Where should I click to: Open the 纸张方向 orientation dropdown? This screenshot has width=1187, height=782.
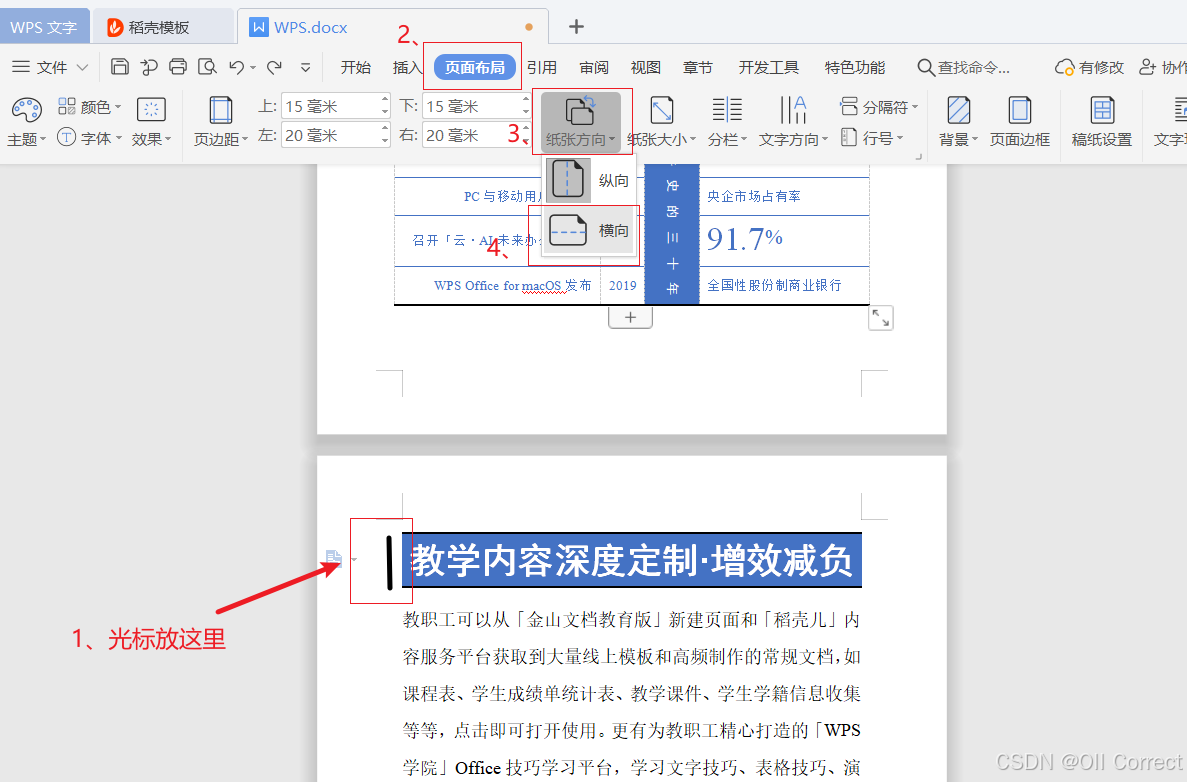(x=581, y=122)
